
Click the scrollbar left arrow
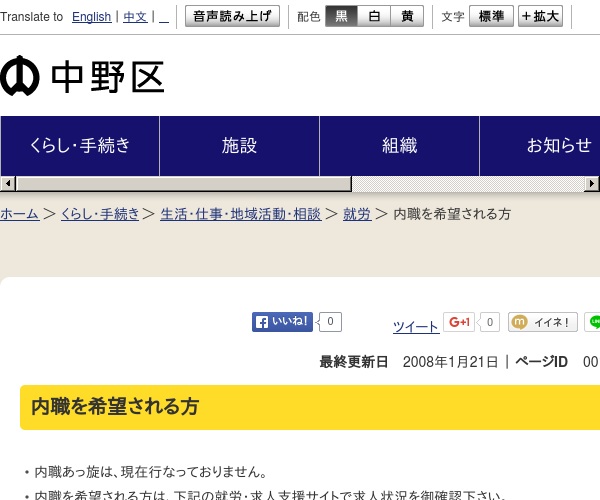[8, 184]
